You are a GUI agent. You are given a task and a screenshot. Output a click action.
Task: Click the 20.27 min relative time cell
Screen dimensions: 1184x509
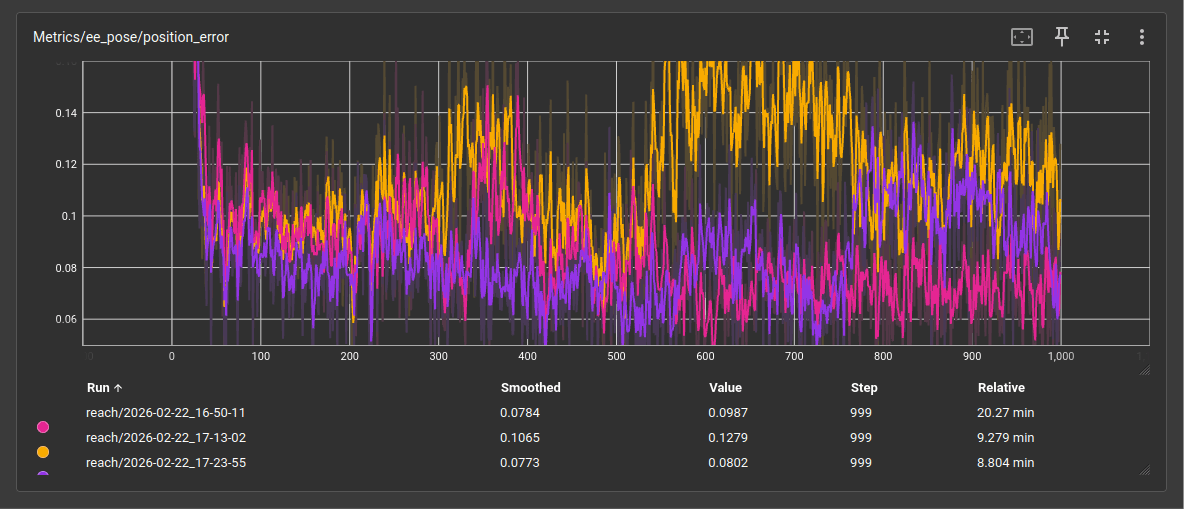[x=1005, y=412]
